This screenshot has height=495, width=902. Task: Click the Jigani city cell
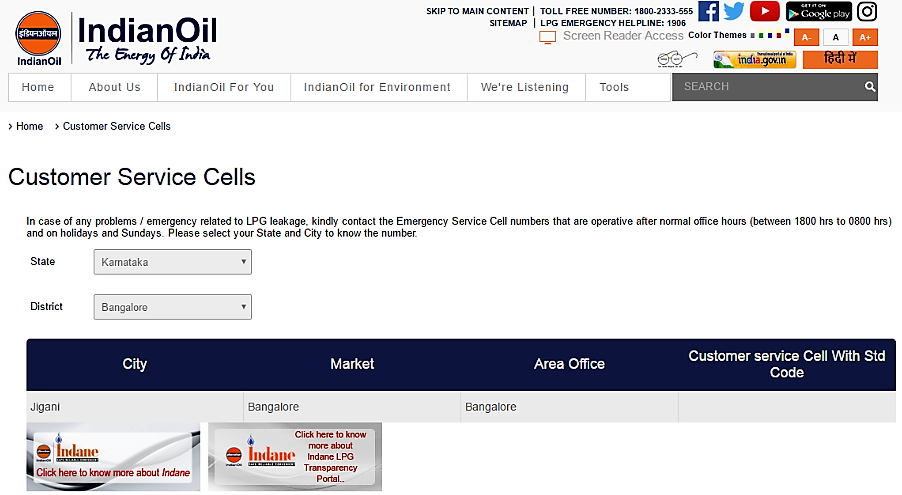click(135, 407)
